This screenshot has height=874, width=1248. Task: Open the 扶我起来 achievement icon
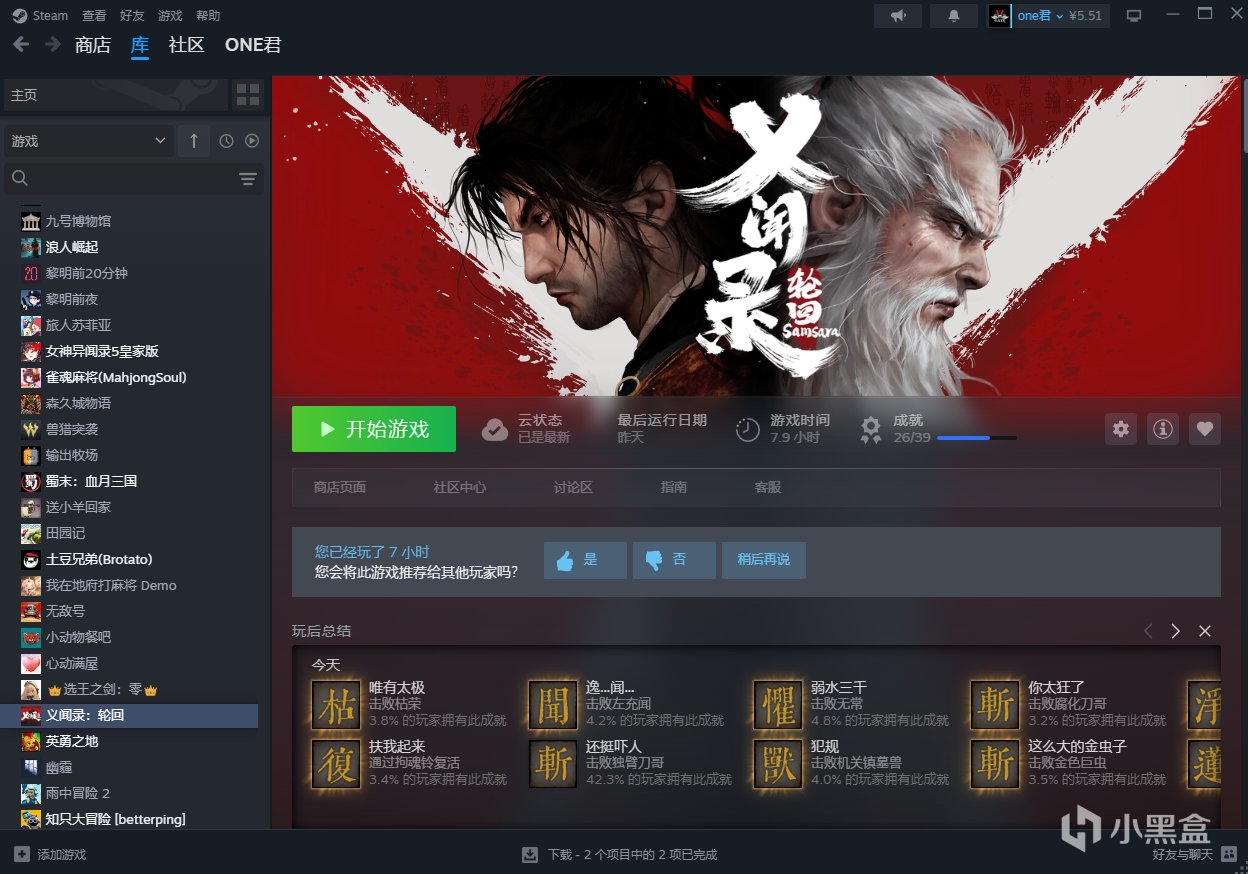coord(336,765)
